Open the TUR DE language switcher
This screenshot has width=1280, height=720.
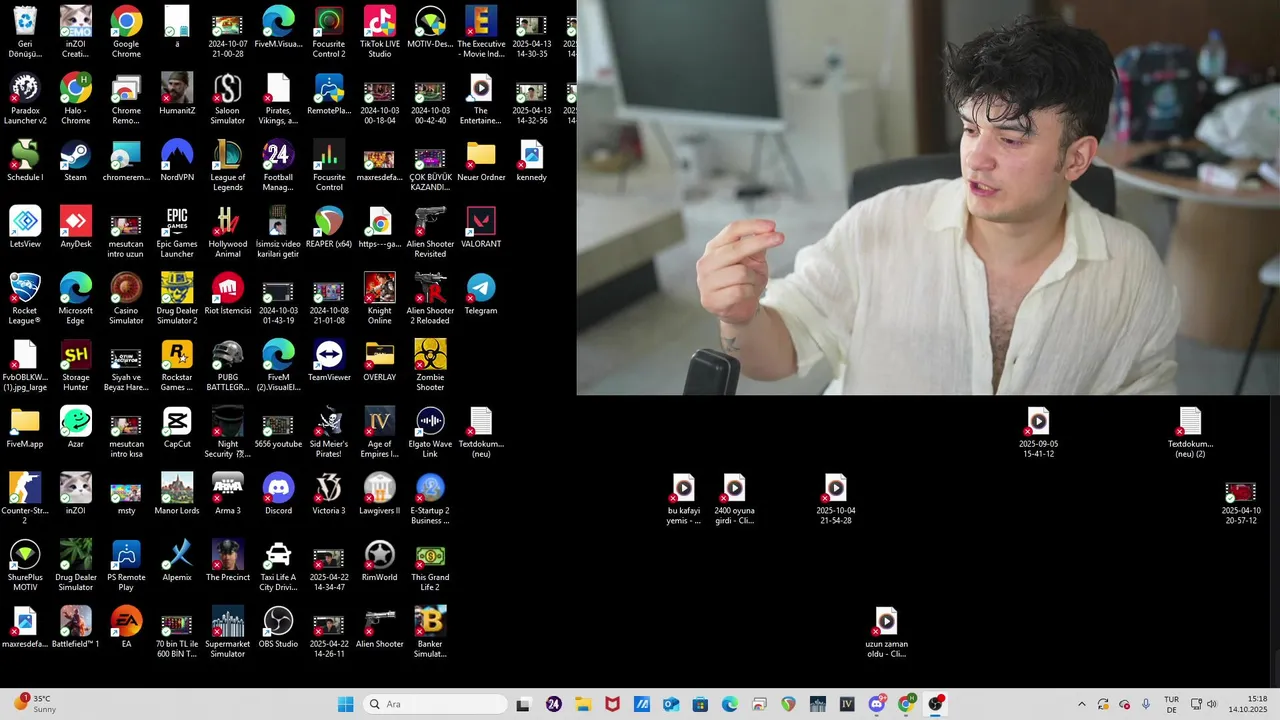pyautogui.click(x=1171, y=704)
